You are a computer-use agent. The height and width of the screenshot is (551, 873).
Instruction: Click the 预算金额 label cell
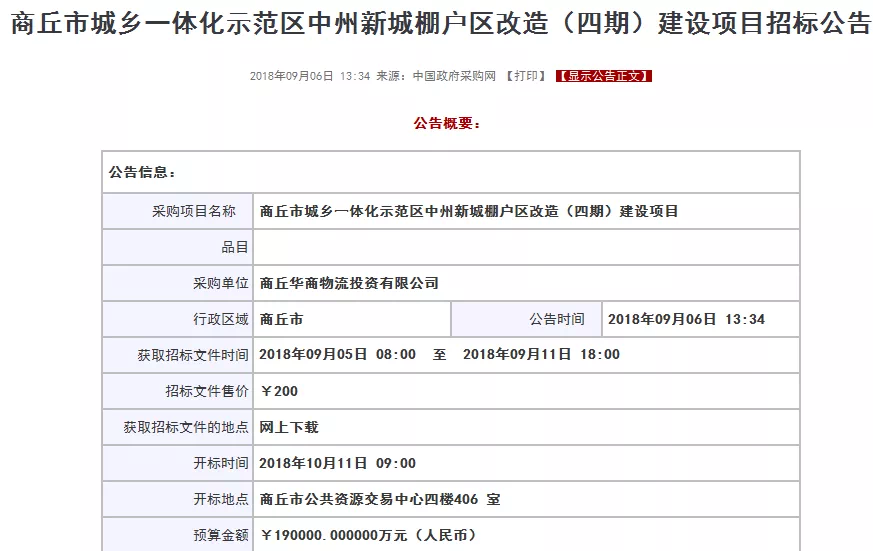tap(178, 535)
